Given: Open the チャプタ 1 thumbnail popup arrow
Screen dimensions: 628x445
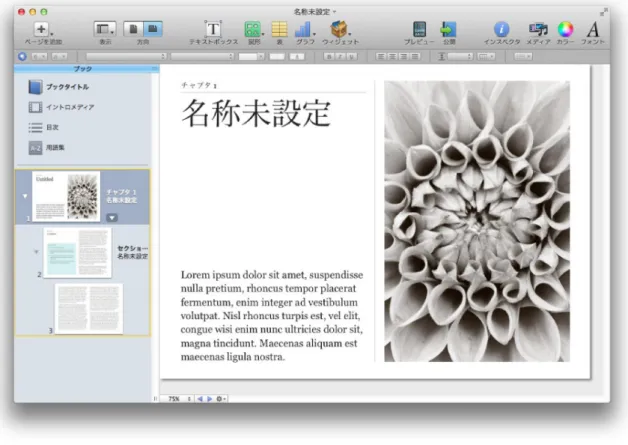Looking at the screenshot, I should (x=112, y=218).
